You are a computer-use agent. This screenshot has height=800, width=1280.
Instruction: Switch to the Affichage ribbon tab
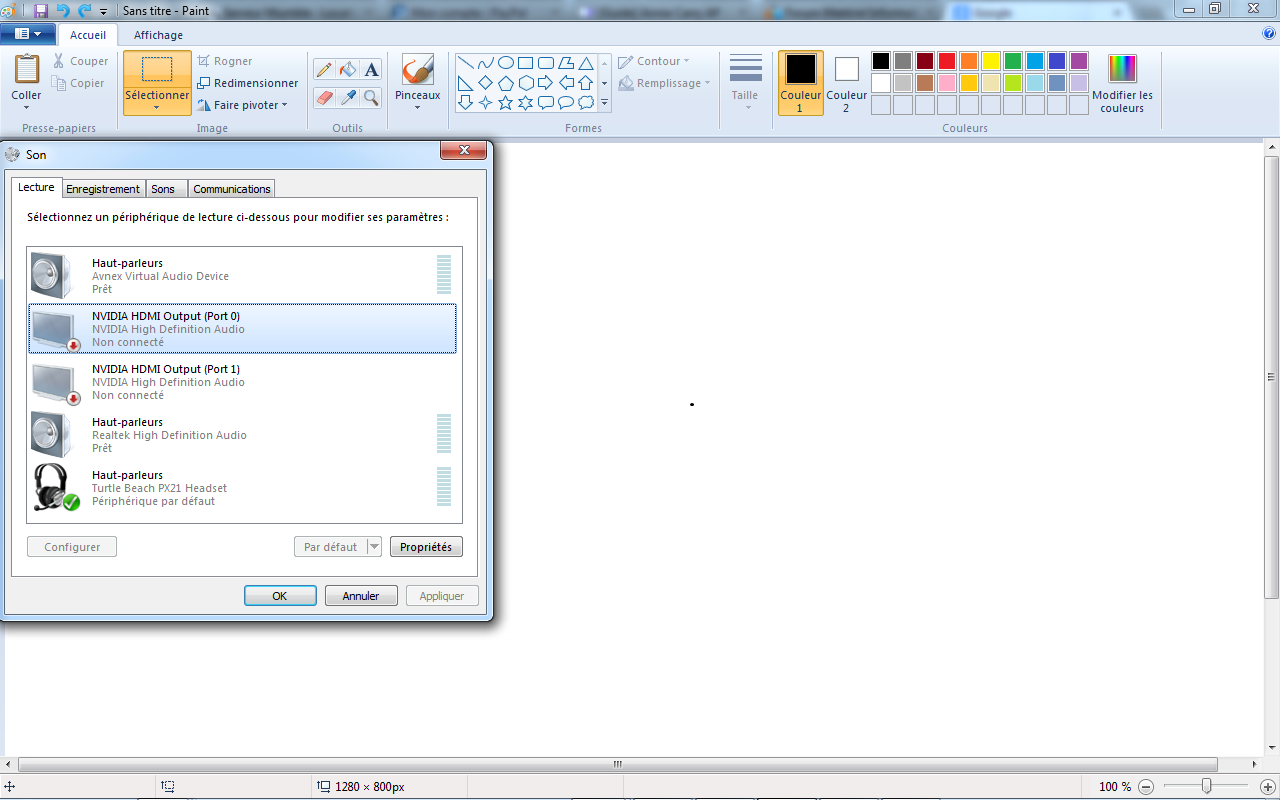(x=158, y=35)
